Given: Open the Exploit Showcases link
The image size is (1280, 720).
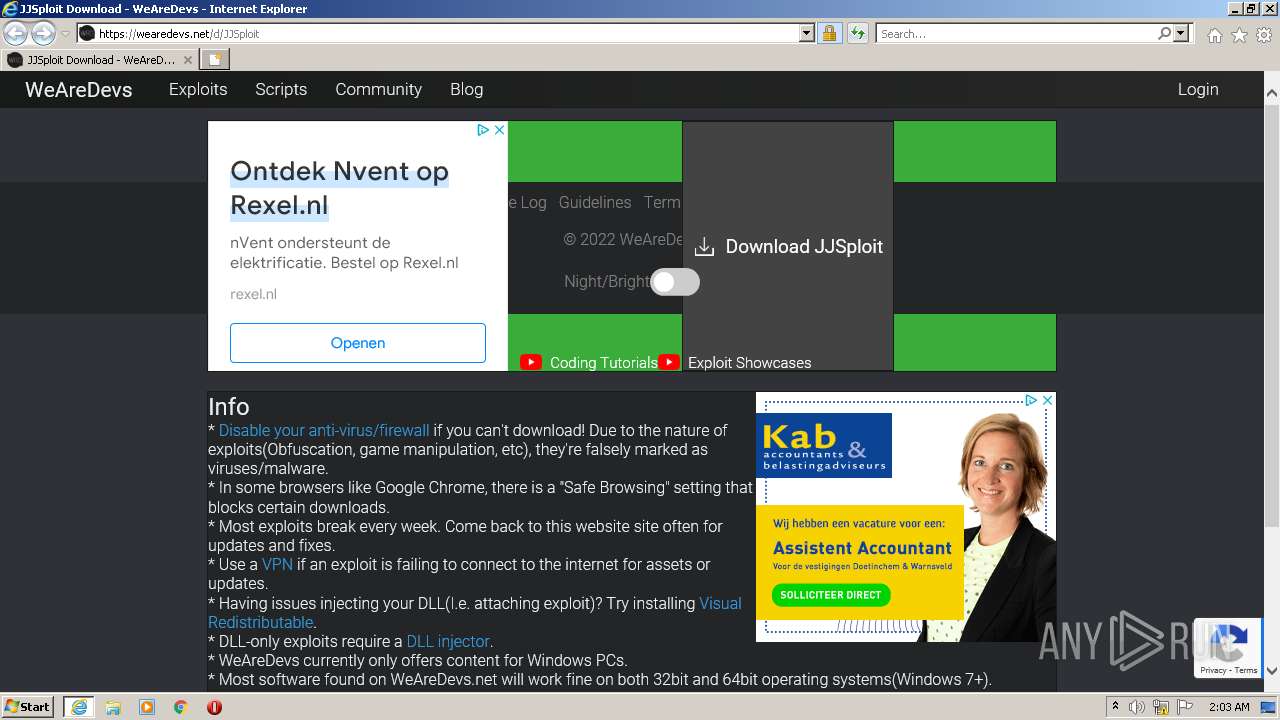Looking at the screenshot, I should (750, 363).
